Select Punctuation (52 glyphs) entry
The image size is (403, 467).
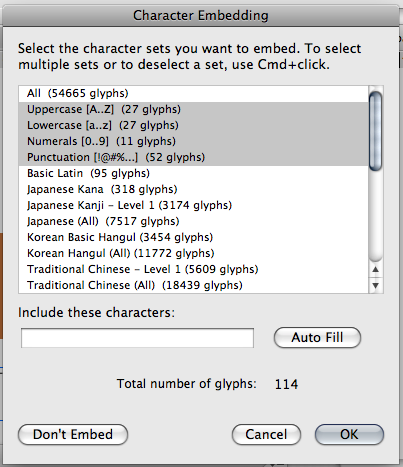194,157
